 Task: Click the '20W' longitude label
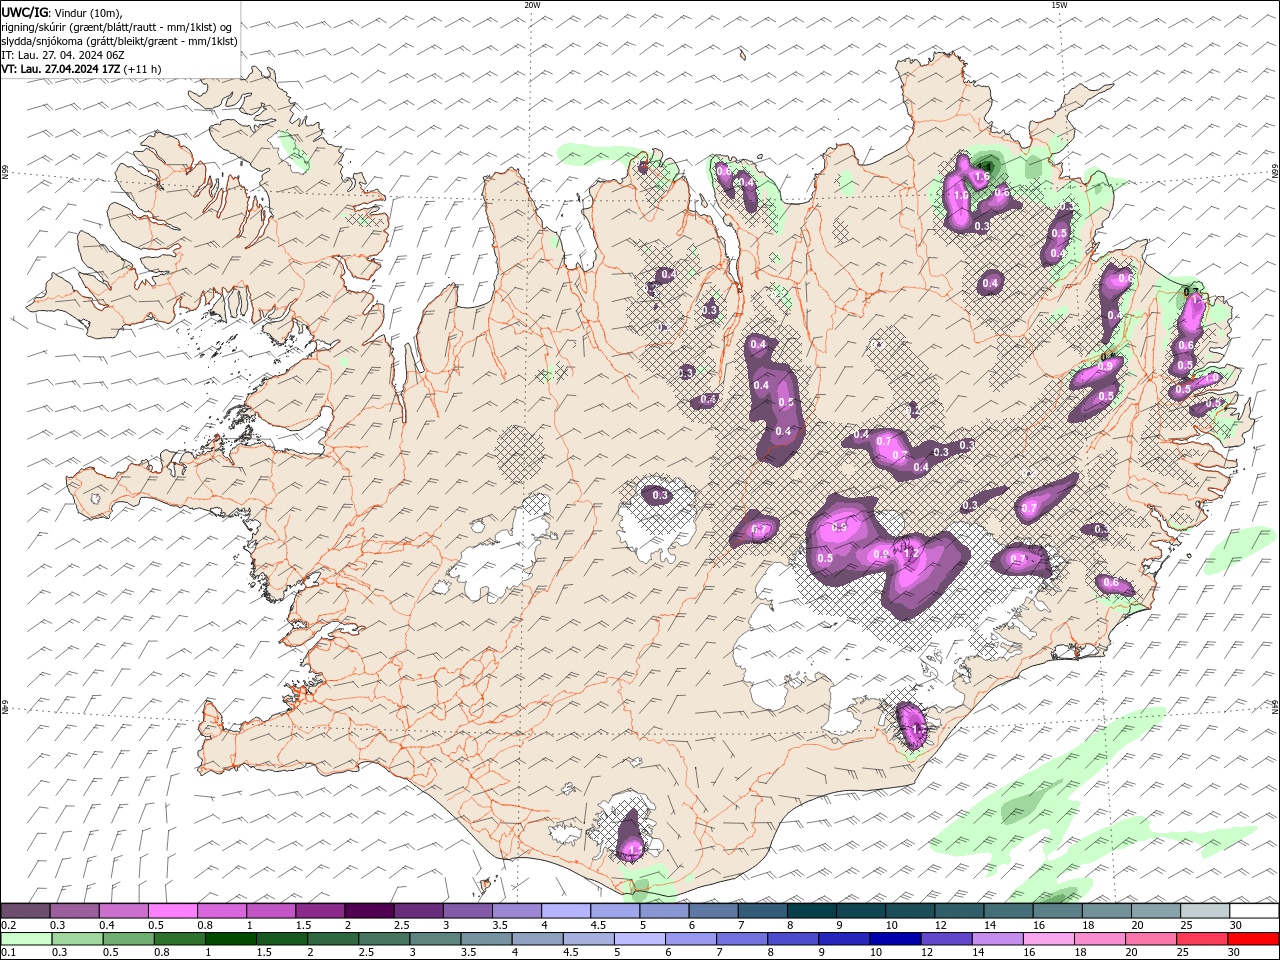click(x=532, y=5)
